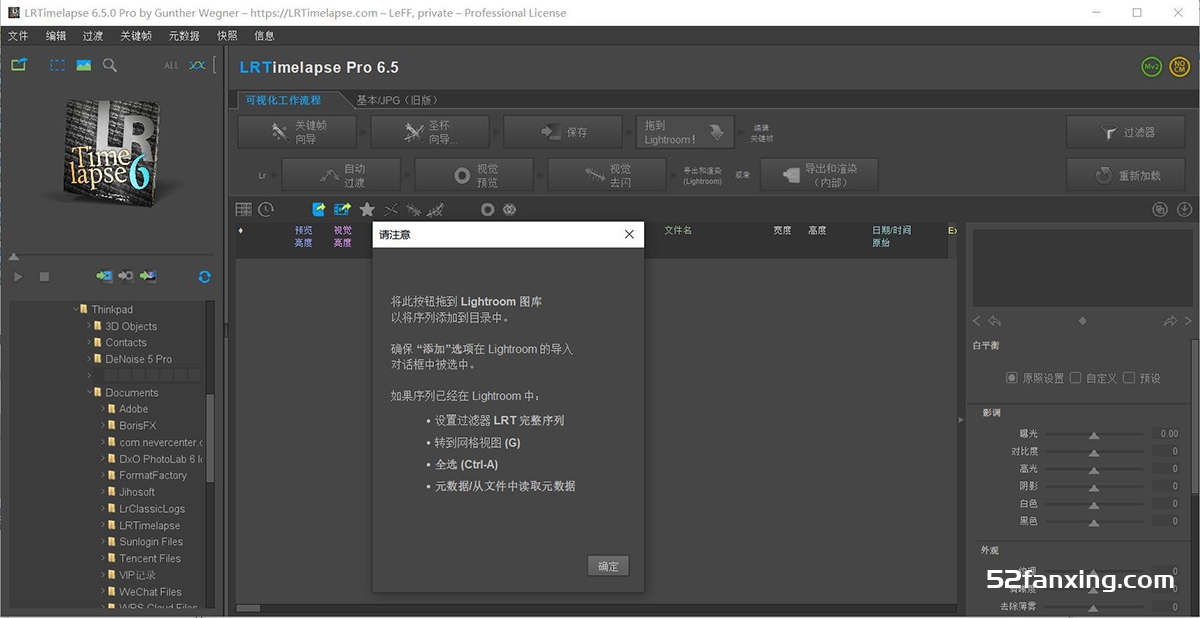The height and width of the screenshot is (618, 1200).
Task: Stop the preview playback
Action: pos(44,276)
